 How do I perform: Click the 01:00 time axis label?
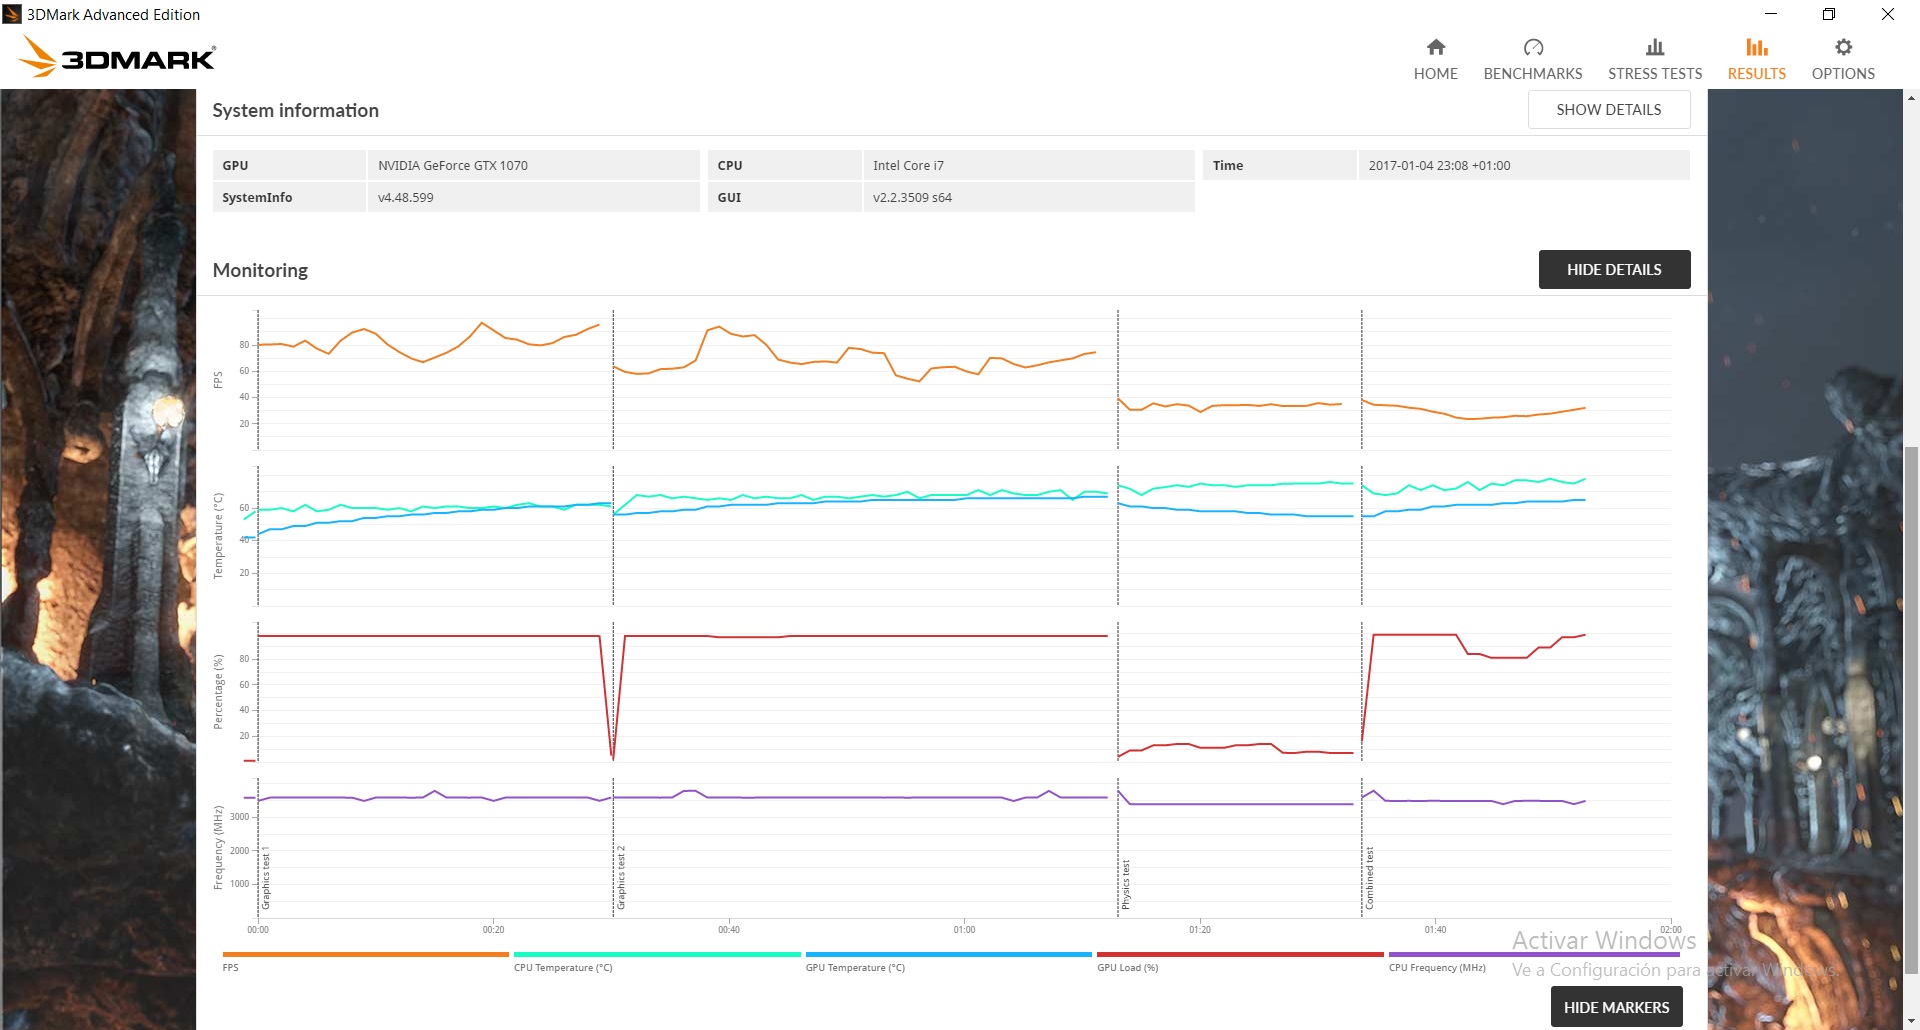pyautogui.click(x=964, y=930)
